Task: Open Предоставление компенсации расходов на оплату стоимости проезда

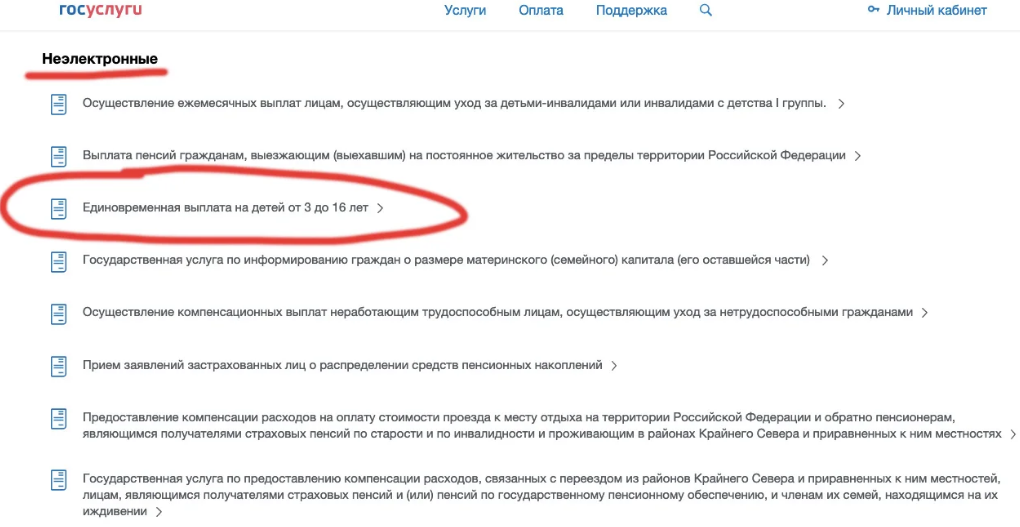Action: point(542,426)
